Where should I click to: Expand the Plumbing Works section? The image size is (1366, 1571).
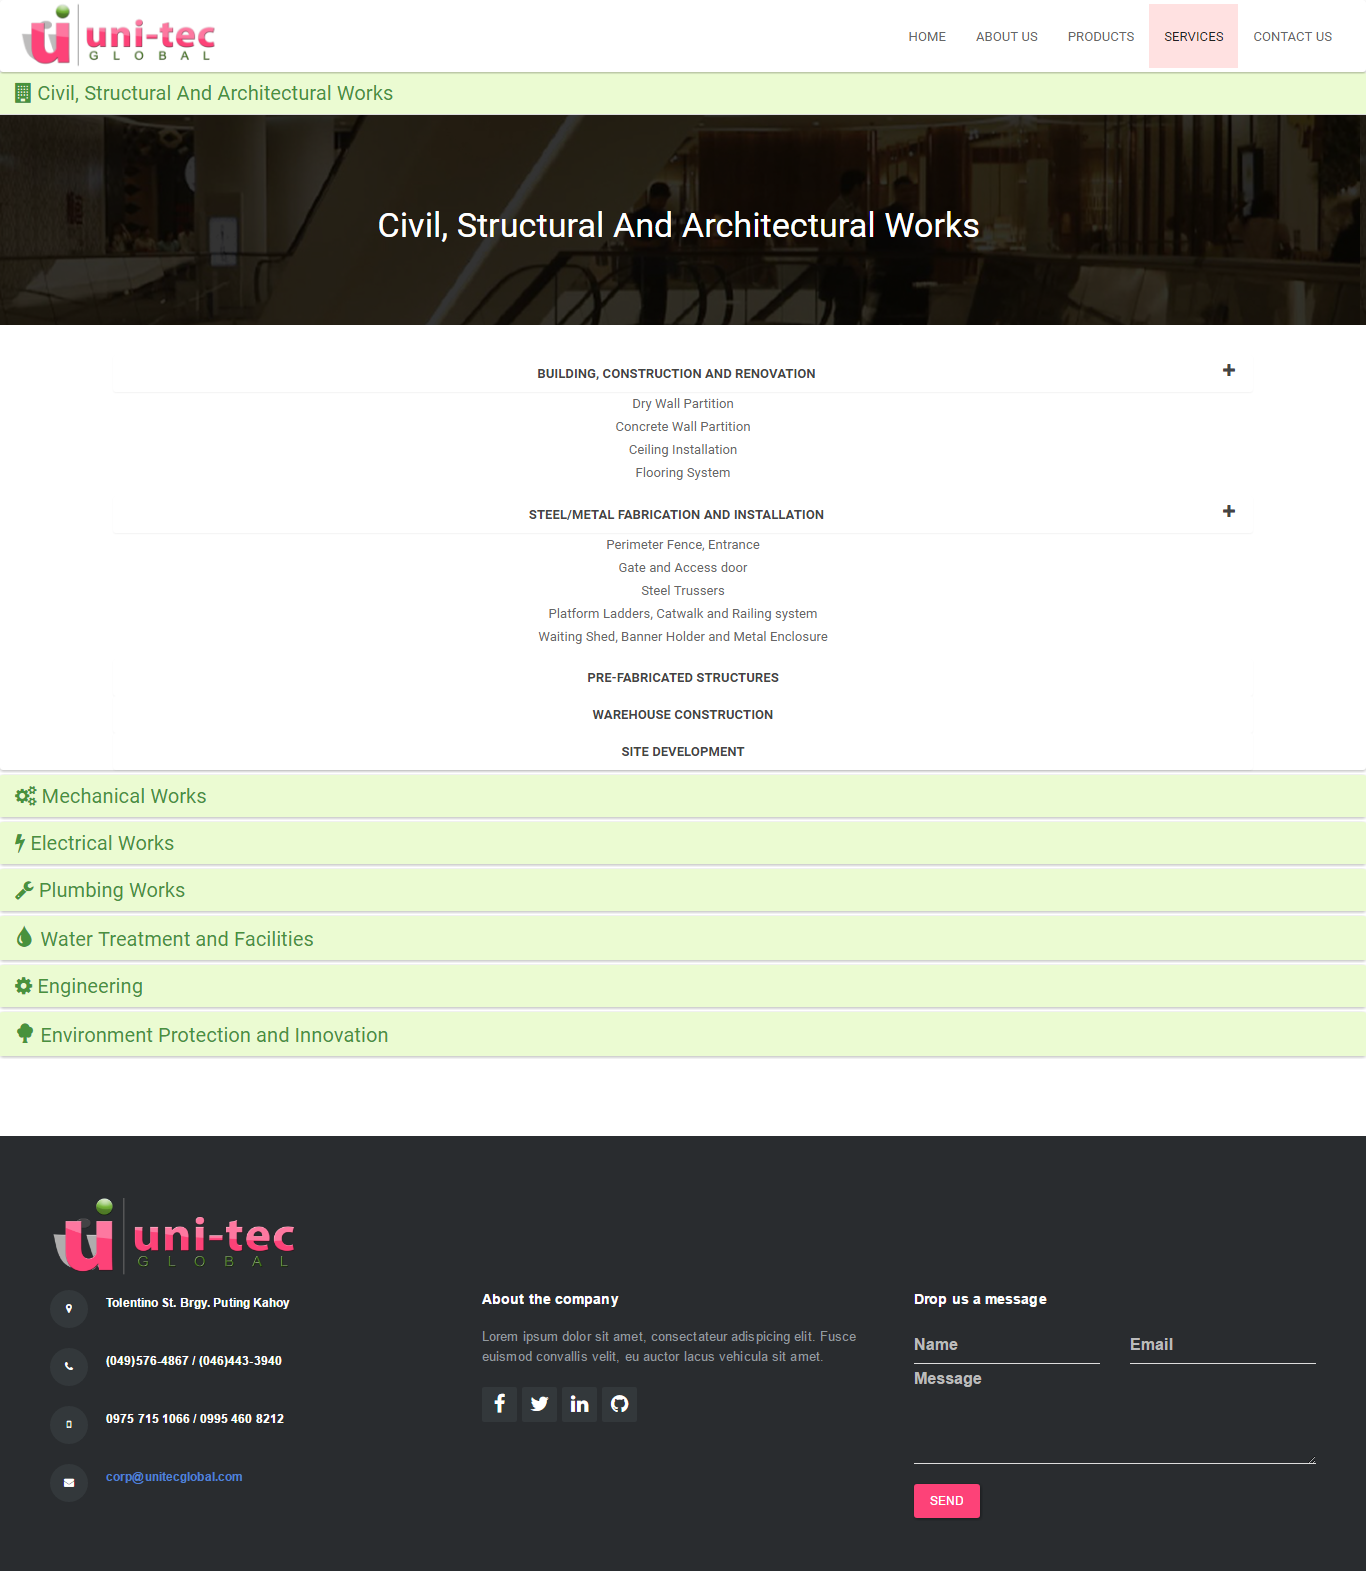pos(683,890)
